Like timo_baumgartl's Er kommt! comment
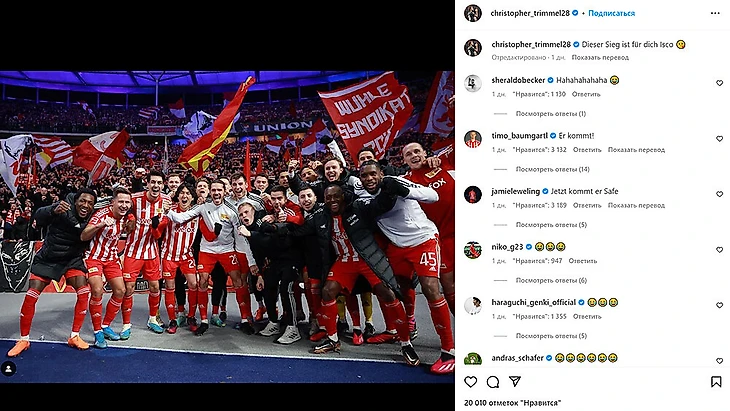Viewport: 730px width, 411px height. (719, 139)
